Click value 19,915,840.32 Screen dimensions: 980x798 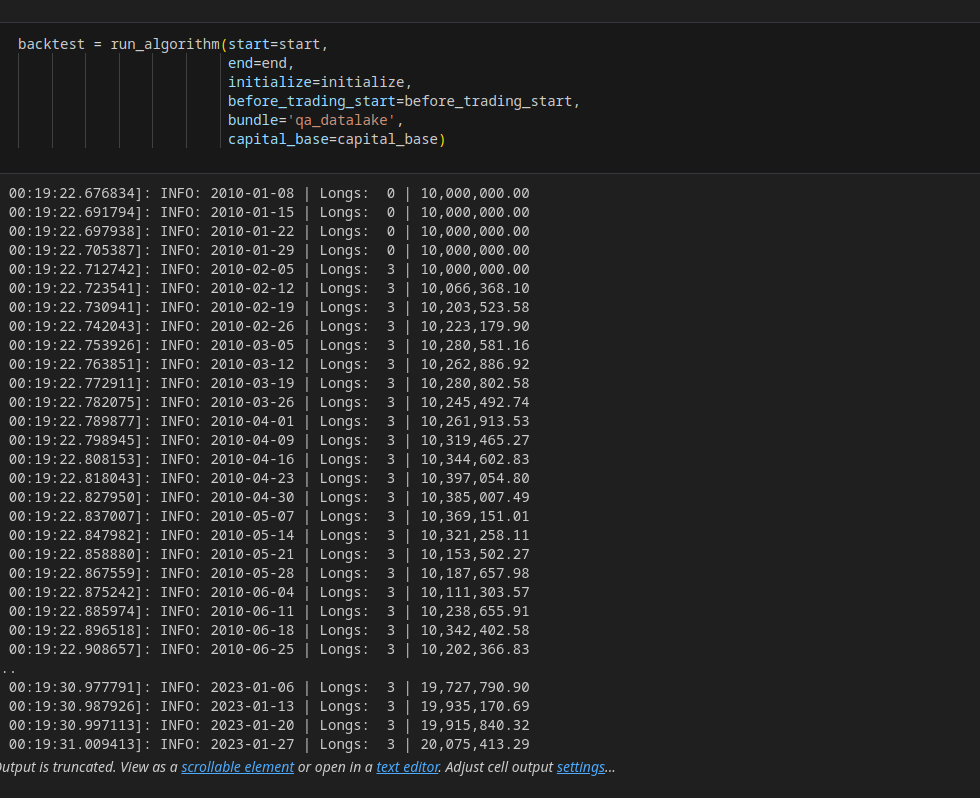[475, 726]
